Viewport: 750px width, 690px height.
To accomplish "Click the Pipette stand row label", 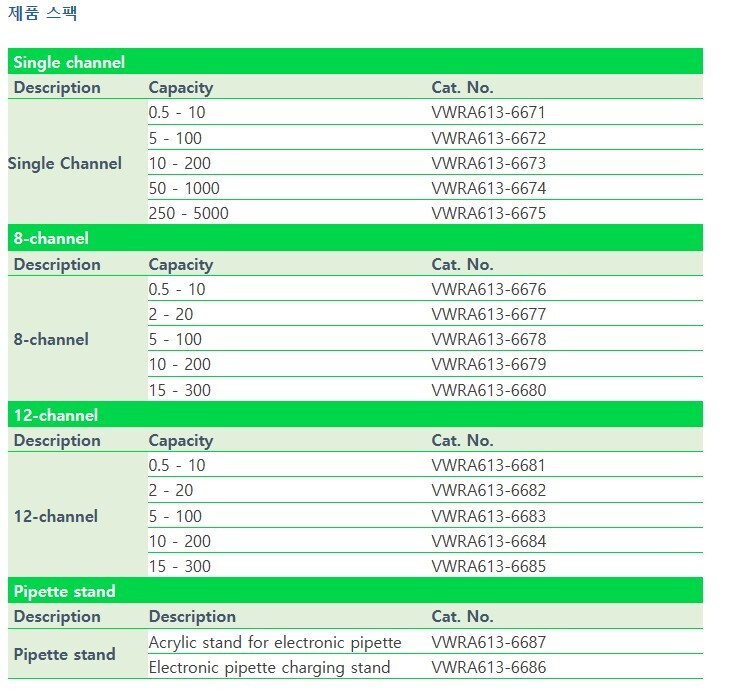I will pos(65,654).
